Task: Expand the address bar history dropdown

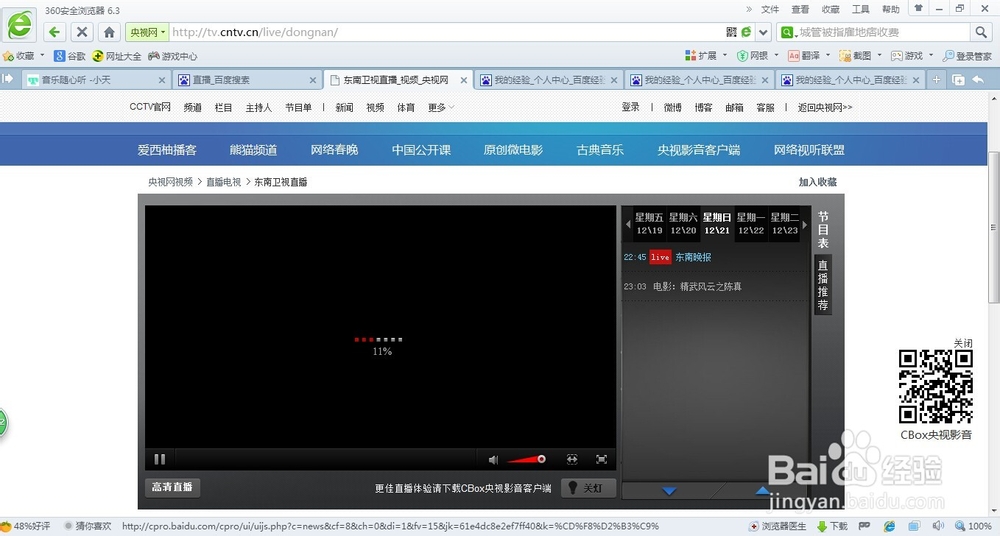Action: 763,32
